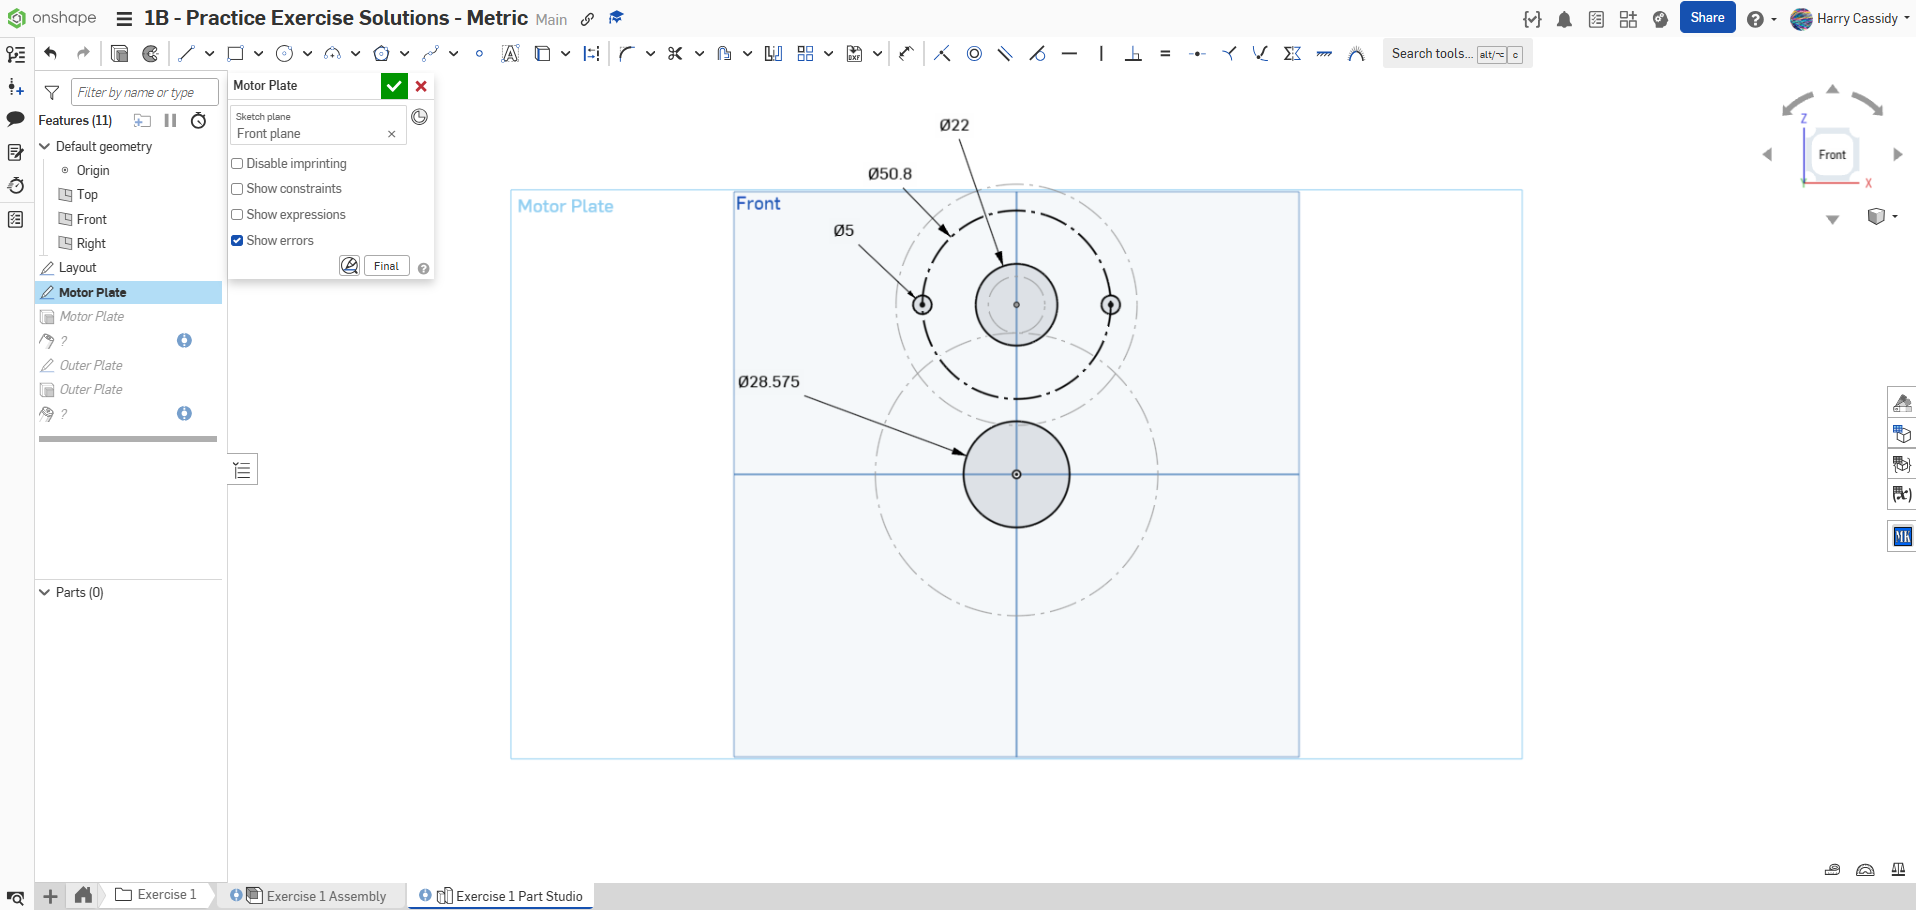Select the Trim scissors tool
The image size is (1916, 910).
[675, 54]
